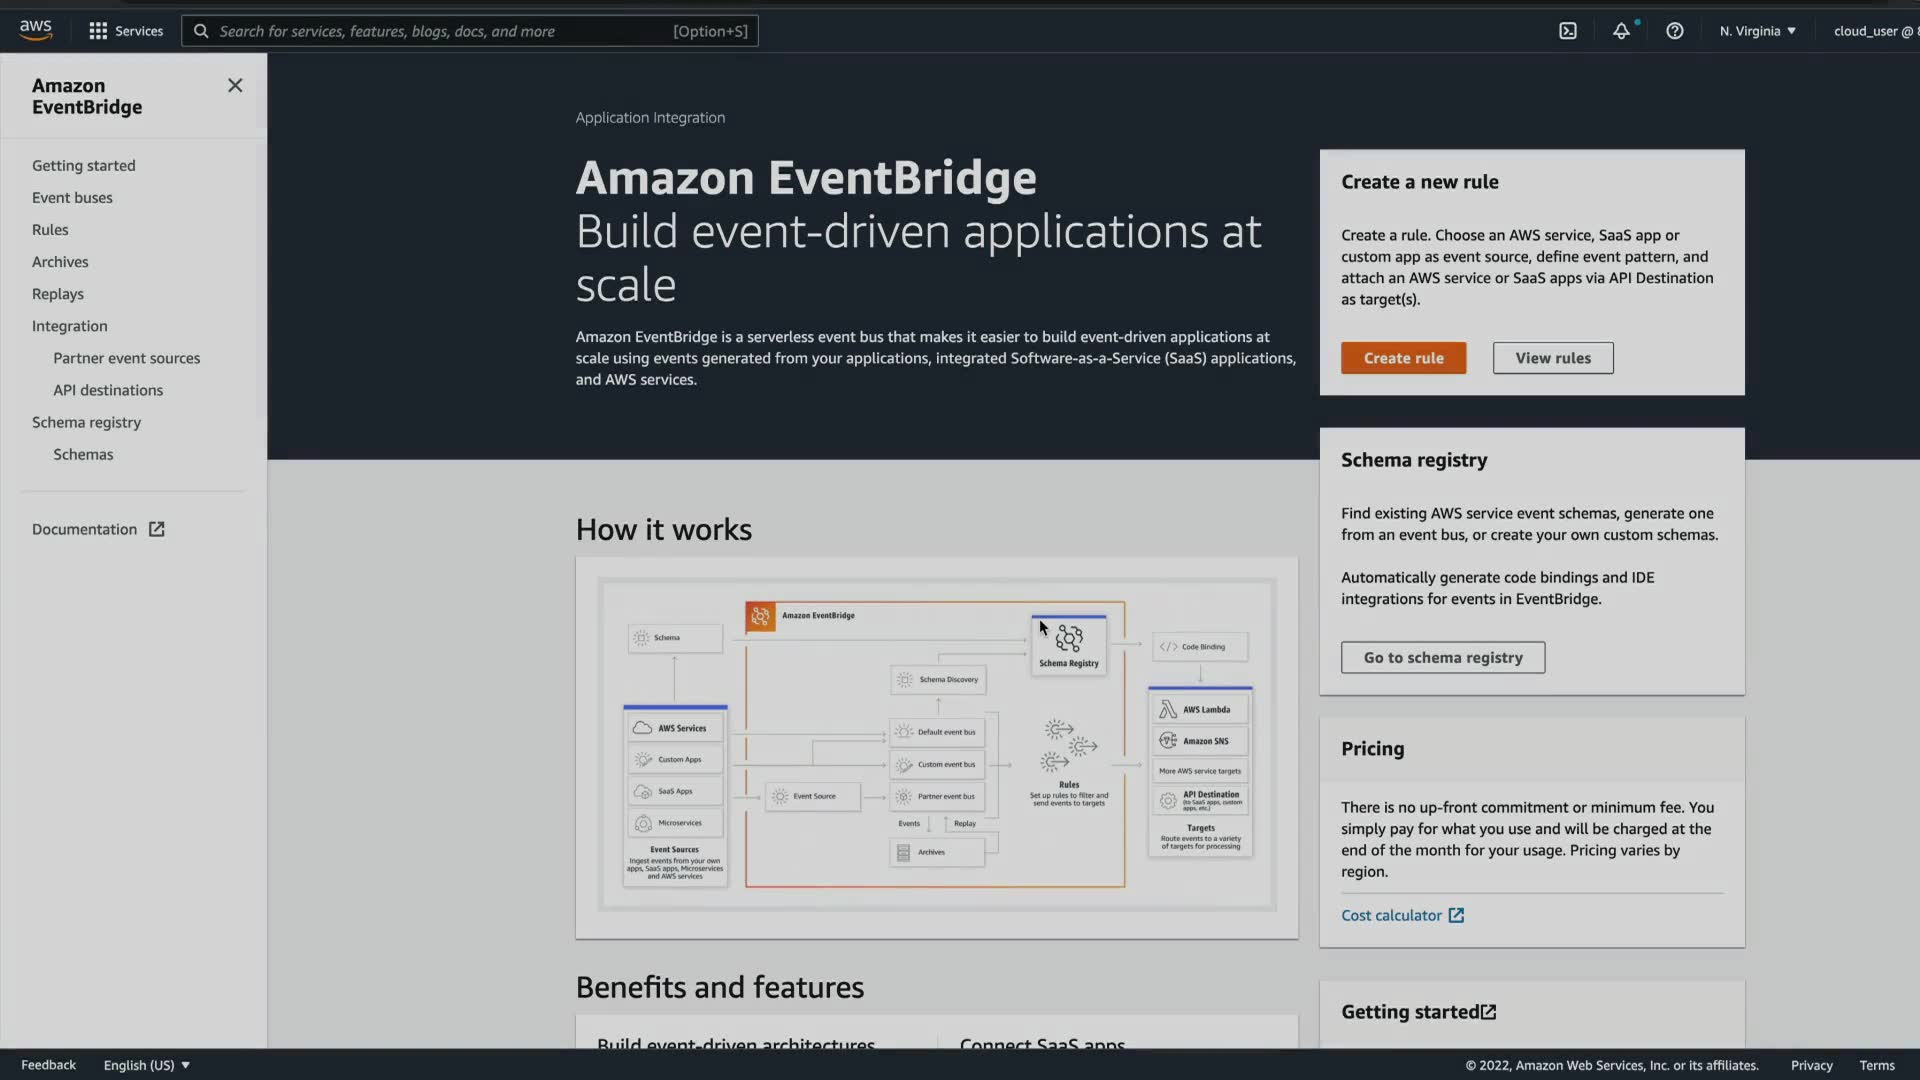Click Go to schema registry button
The height and width of the screenshot is (1080, 1920).
coord(1442,657)
